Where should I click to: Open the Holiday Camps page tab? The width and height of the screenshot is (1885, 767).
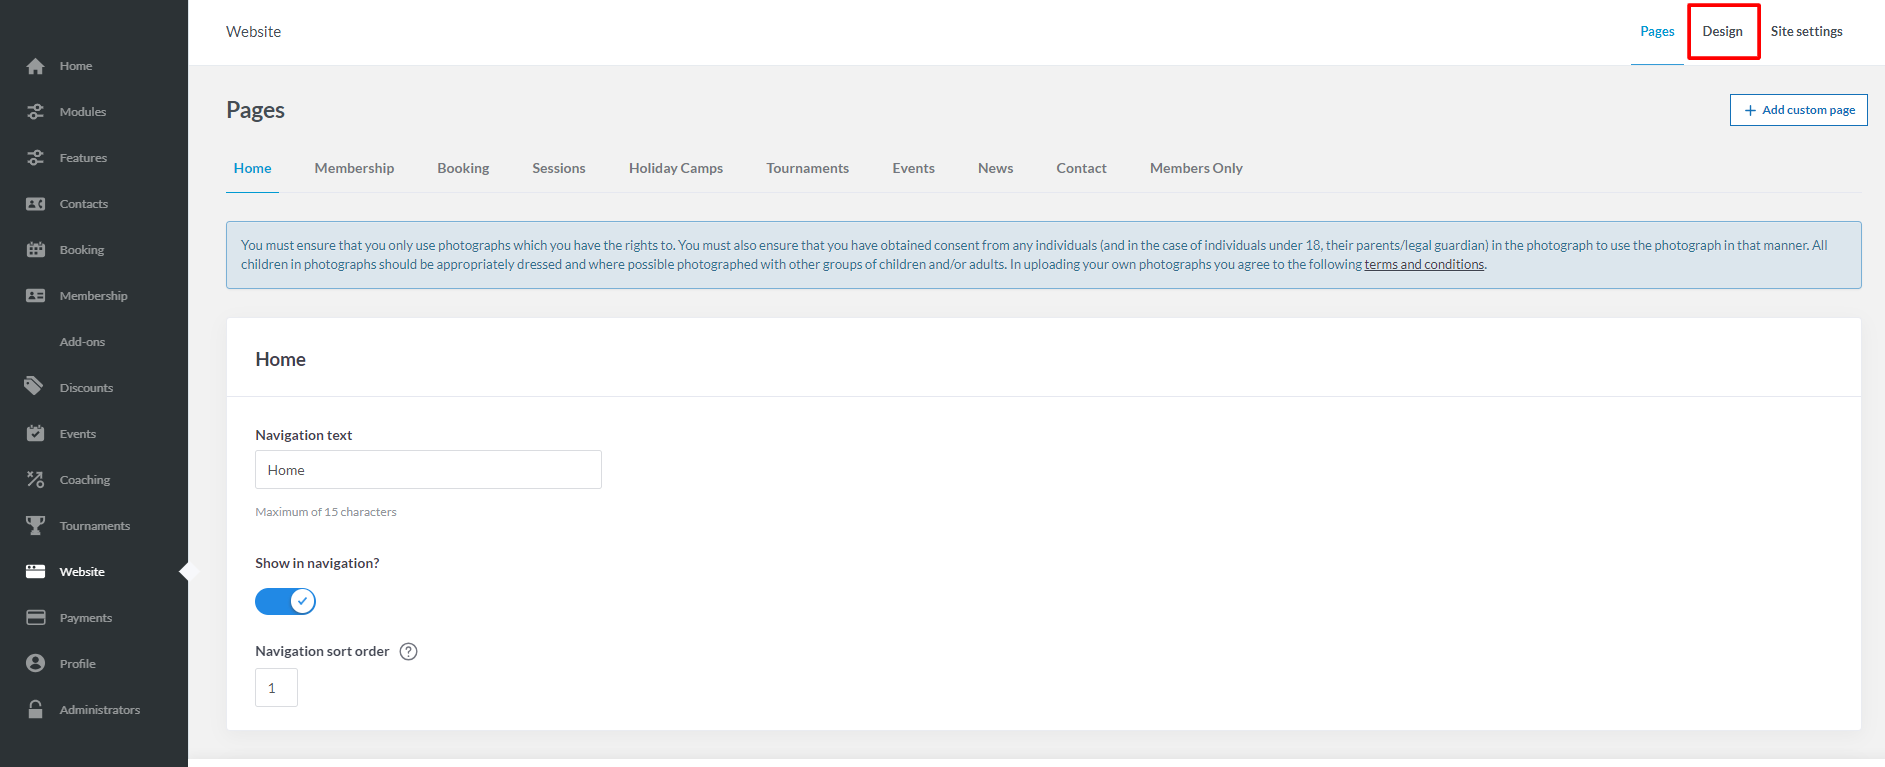point(675,168)
